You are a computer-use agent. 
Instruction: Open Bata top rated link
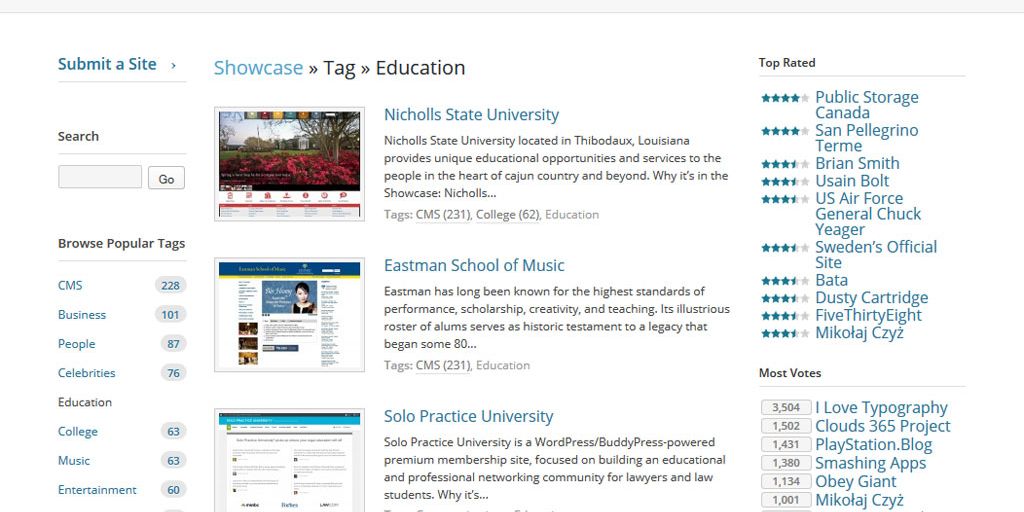pyautogui.click(x=831, y=280)
